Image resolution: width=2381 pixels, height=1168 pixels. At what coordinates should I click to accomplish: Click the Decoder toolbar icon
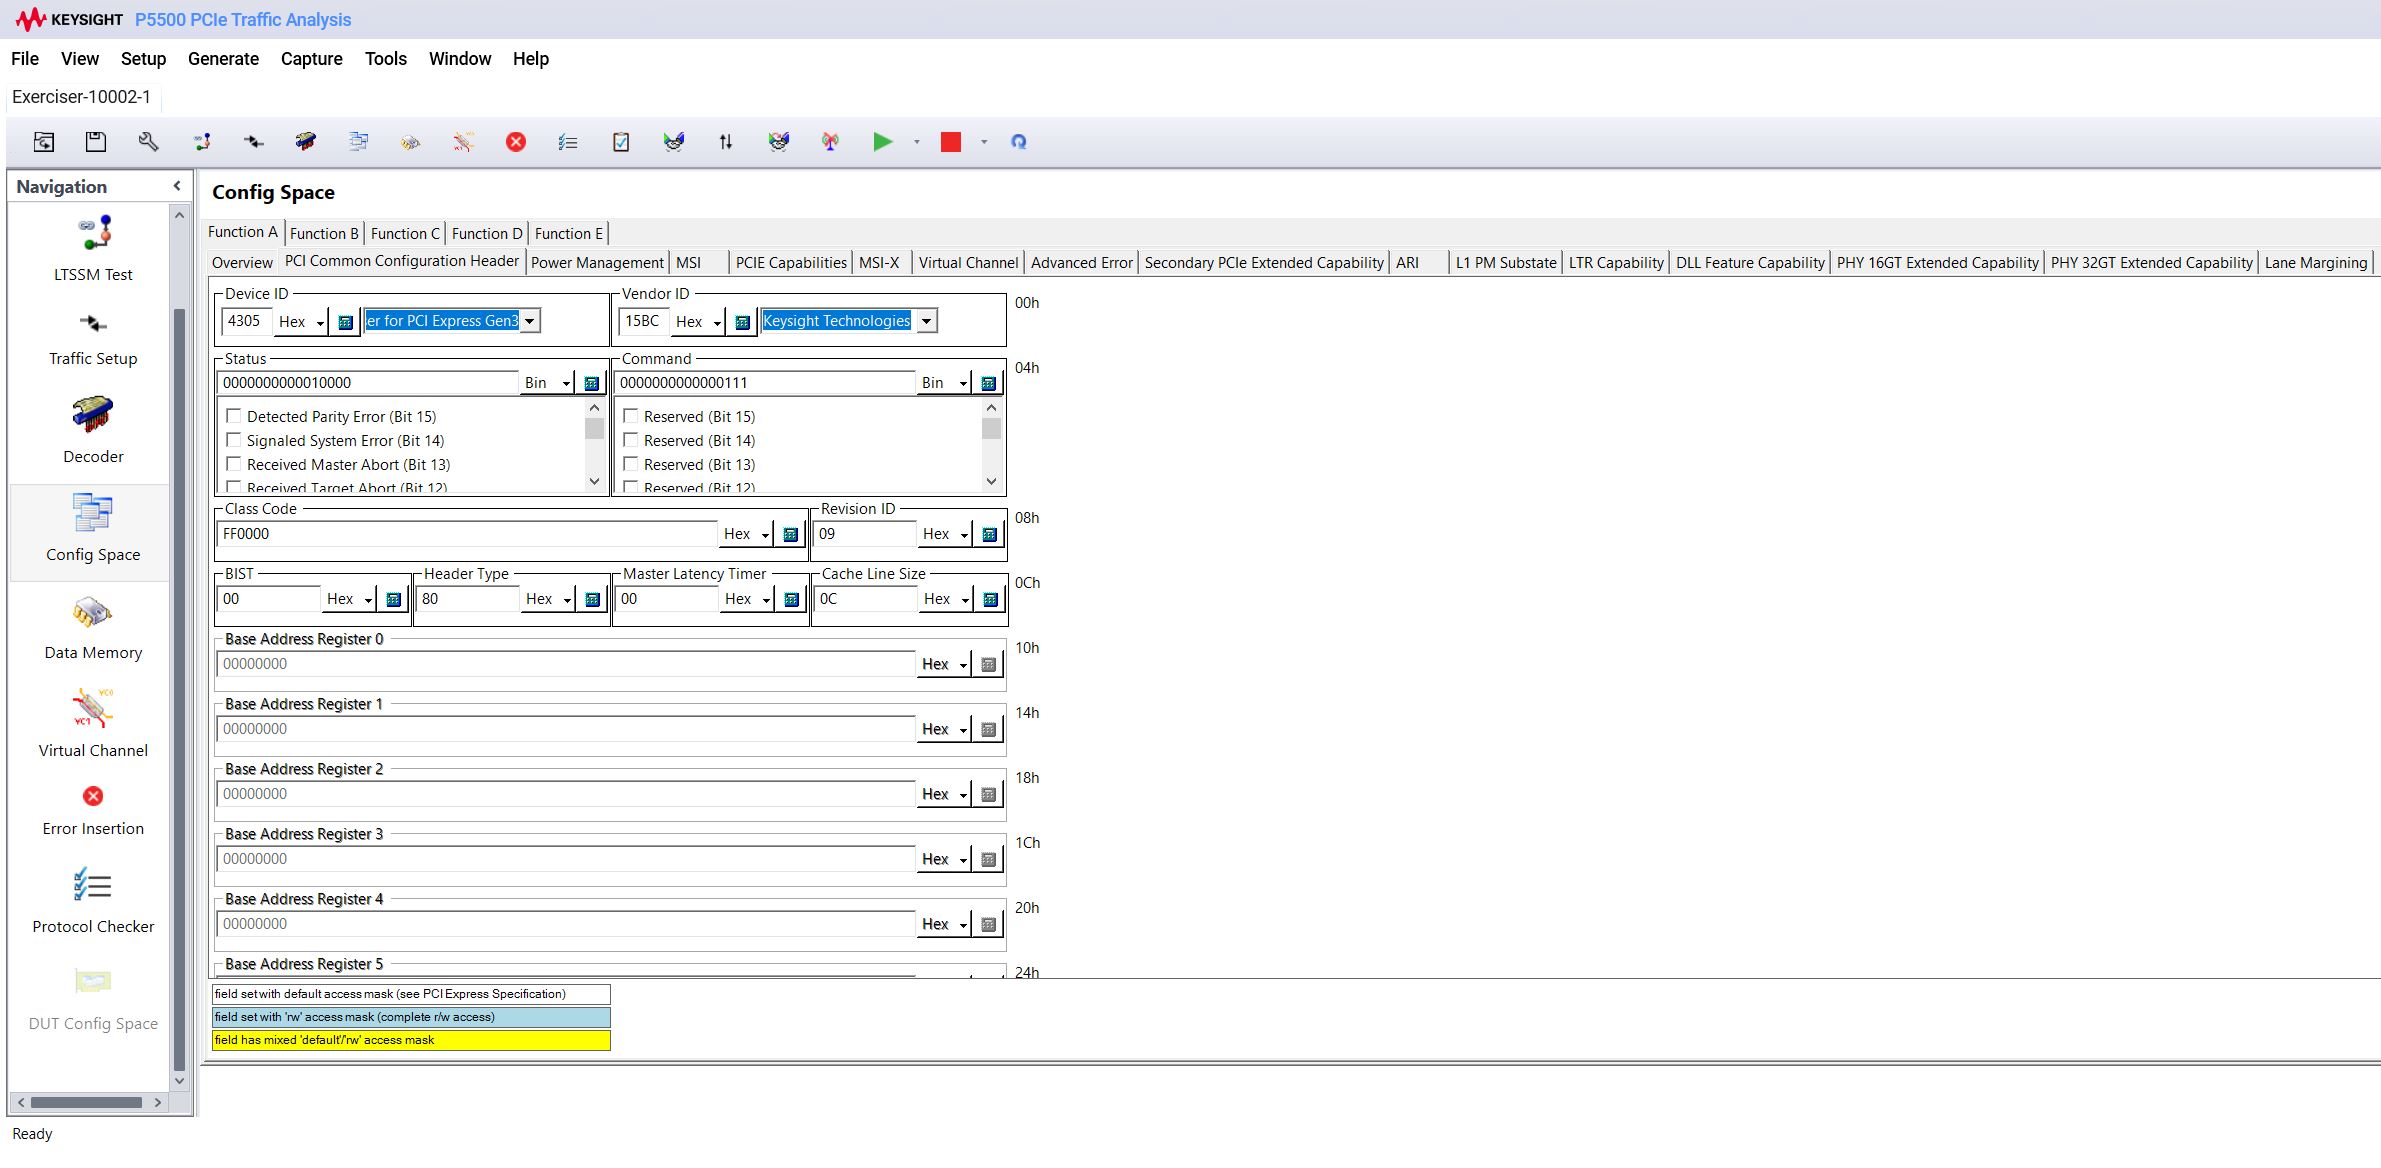click(x=306, y=142)
